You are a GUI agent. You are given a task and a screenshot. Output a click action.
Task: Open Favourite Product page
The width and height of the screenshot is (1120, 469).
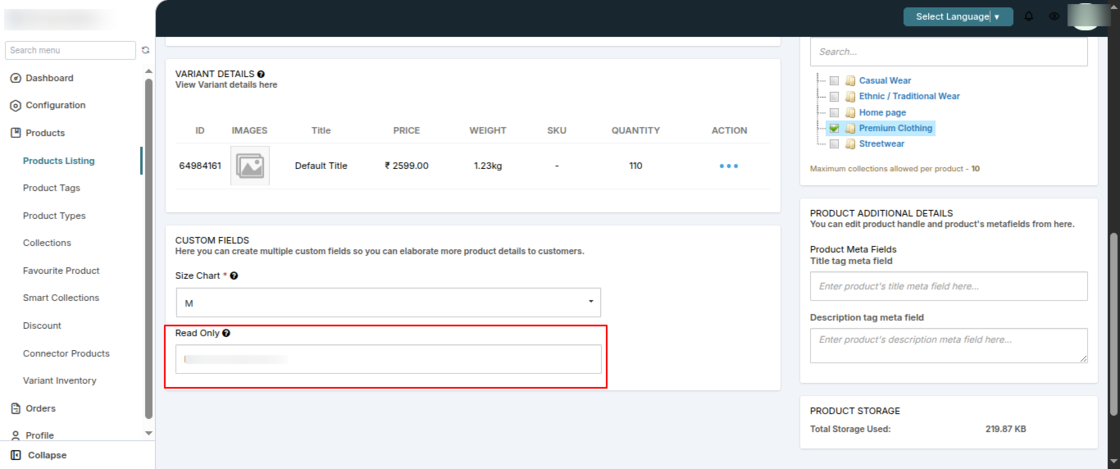61,271
